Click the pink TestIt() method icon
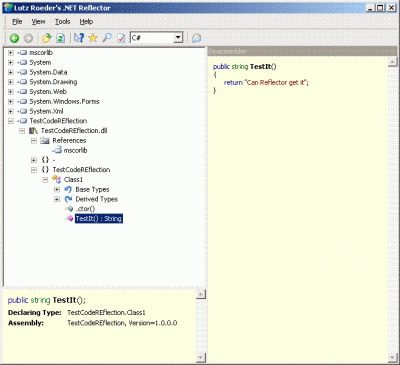This screenshot has width=400, height=365. [69, 219]
